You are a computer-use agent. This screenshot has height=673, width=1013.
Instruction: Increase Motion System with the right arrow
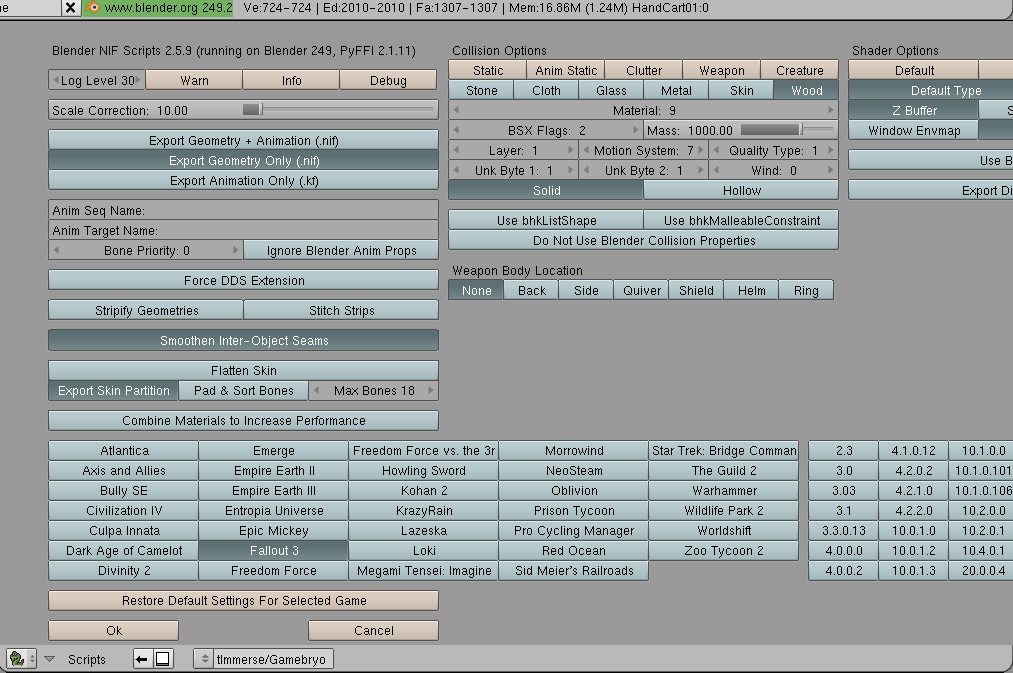click(702, 150)
